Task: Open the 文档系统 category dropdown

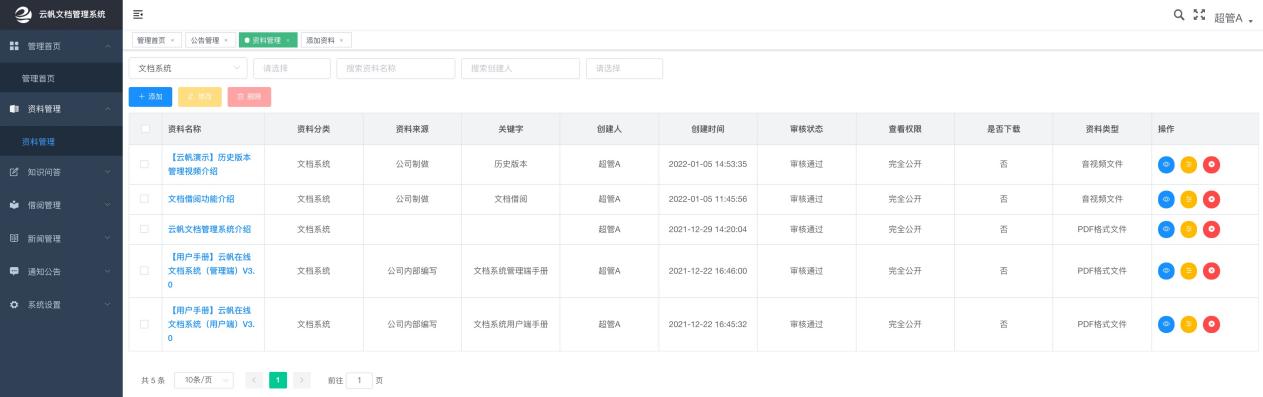Action: (x=188, y=68)
